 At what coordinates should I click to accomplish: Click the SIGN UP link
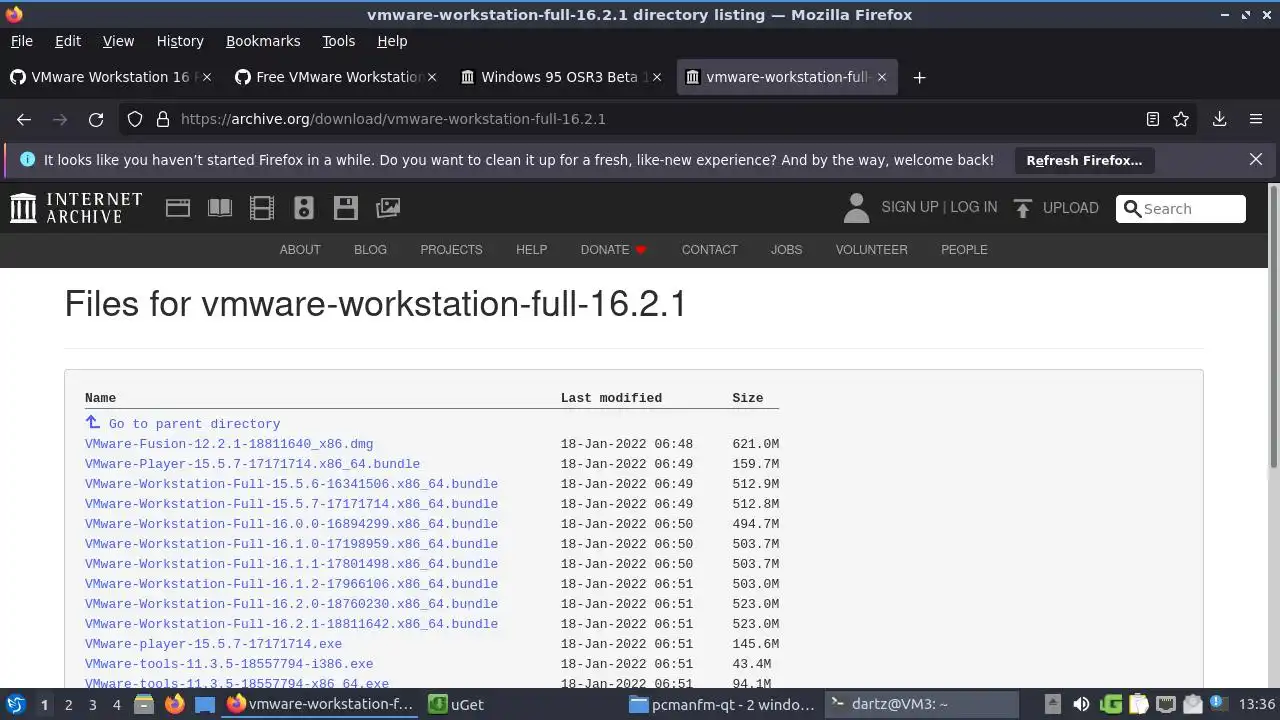point(909,207)
